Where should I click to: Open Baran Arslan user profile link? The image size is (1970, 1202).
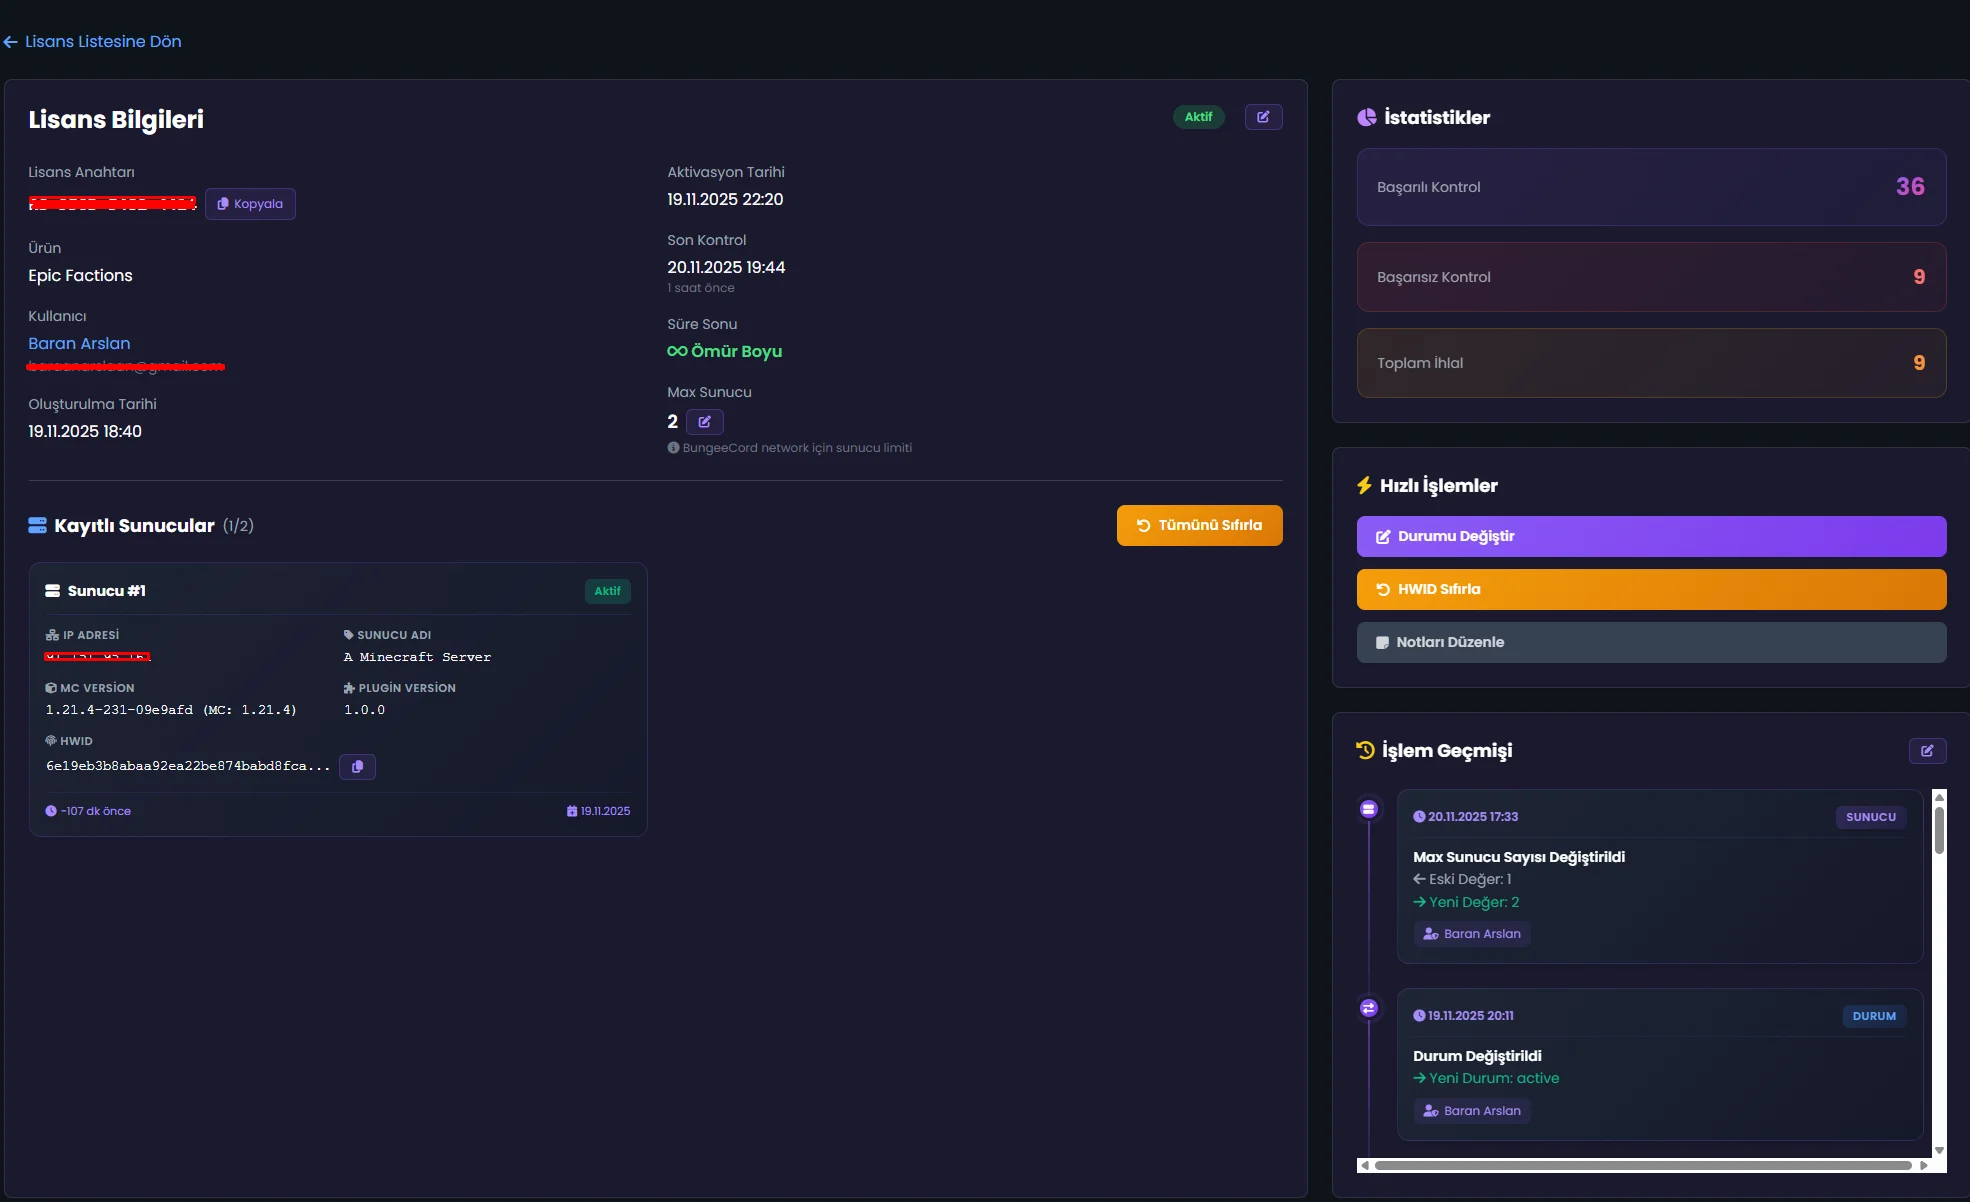79,343
